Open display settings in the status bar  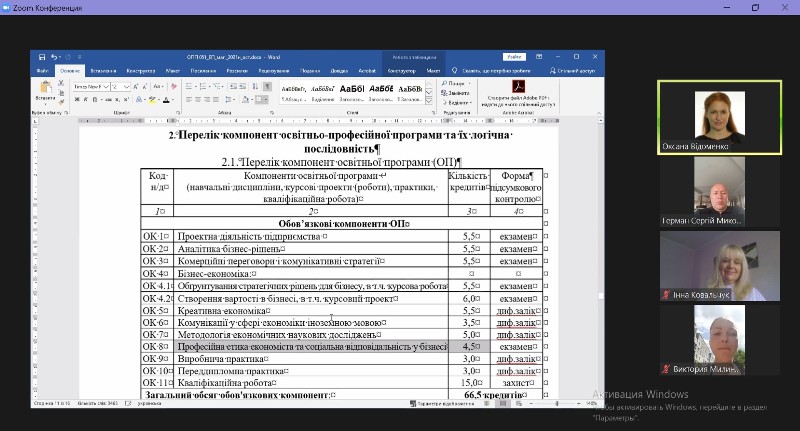coord(442,403)
